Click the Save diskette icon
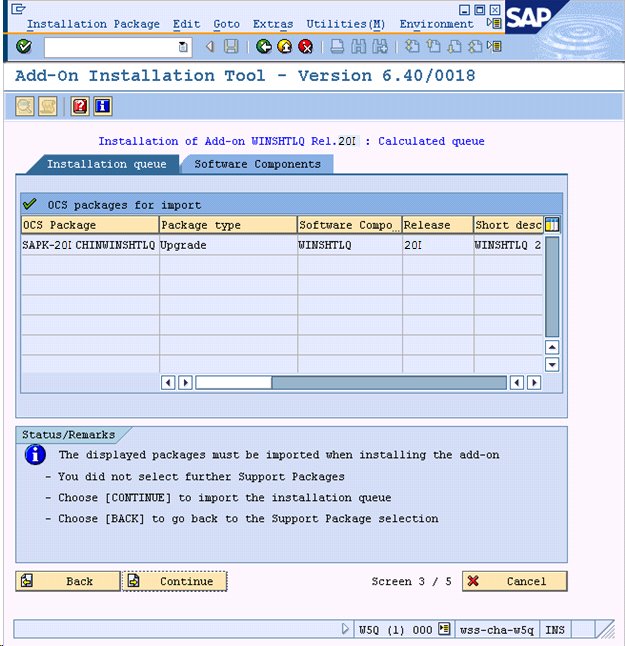Screen dimensions: 625x646 point(231,47)
